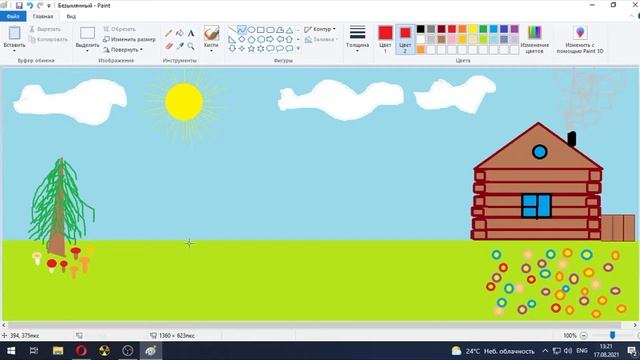Image resolution: width=640 pixels, height=360 pixels.
Task: Click the 1360 × 623пкс canvas size text
Action: coord(177,336)
